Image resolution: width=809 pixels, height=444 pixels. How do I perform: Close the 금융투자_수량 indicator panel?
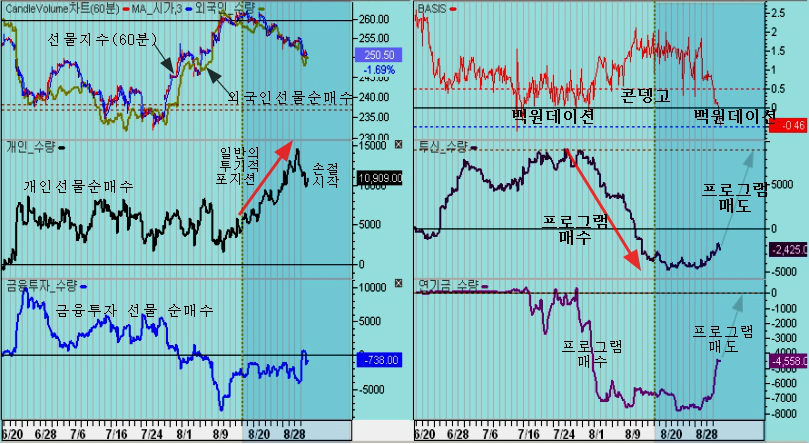(398, 283)
